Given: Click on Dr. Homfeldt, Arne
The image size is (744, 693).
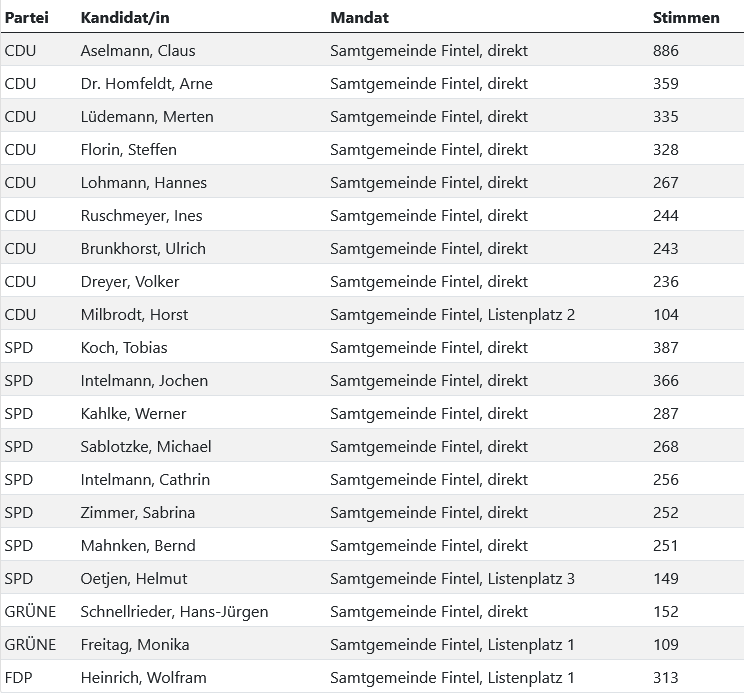Looking at the screenshot, I should pos(146,83).
